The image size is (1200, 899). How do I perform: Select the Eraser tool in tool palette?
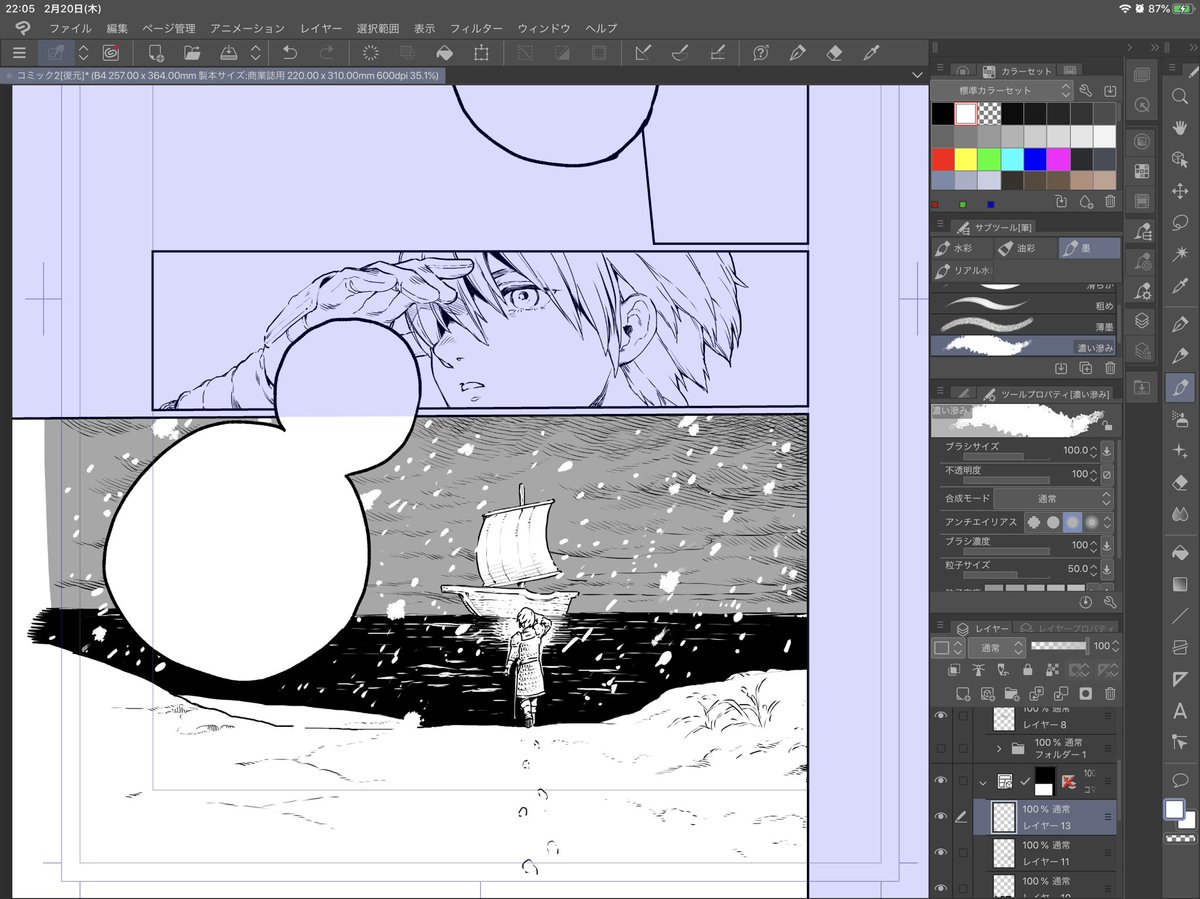click(x=1179, y=483)
